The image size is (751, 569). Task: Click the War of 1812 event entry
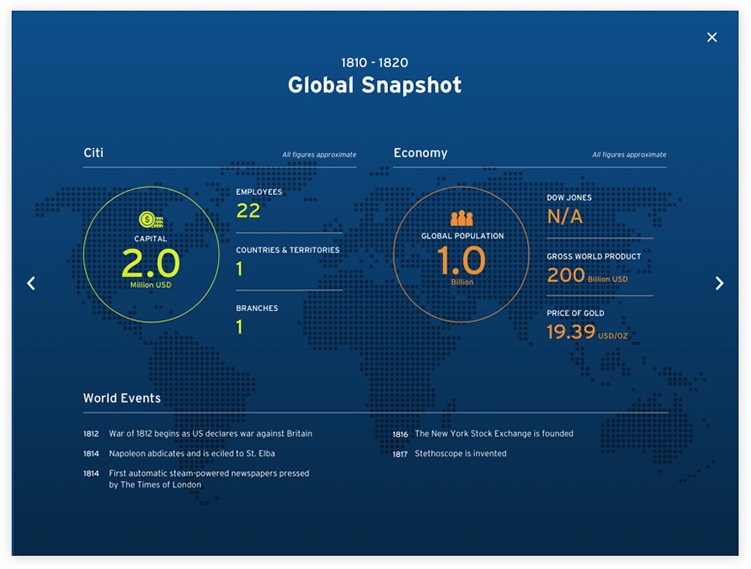(x=198, y=433)
